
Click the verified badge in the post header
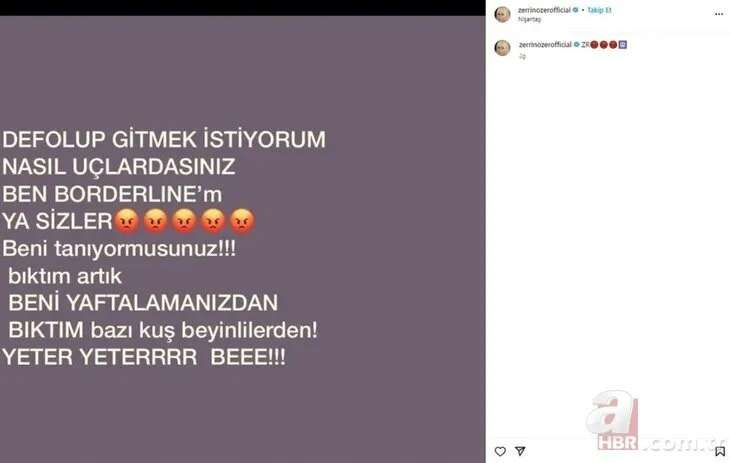[x=576, y=10]
